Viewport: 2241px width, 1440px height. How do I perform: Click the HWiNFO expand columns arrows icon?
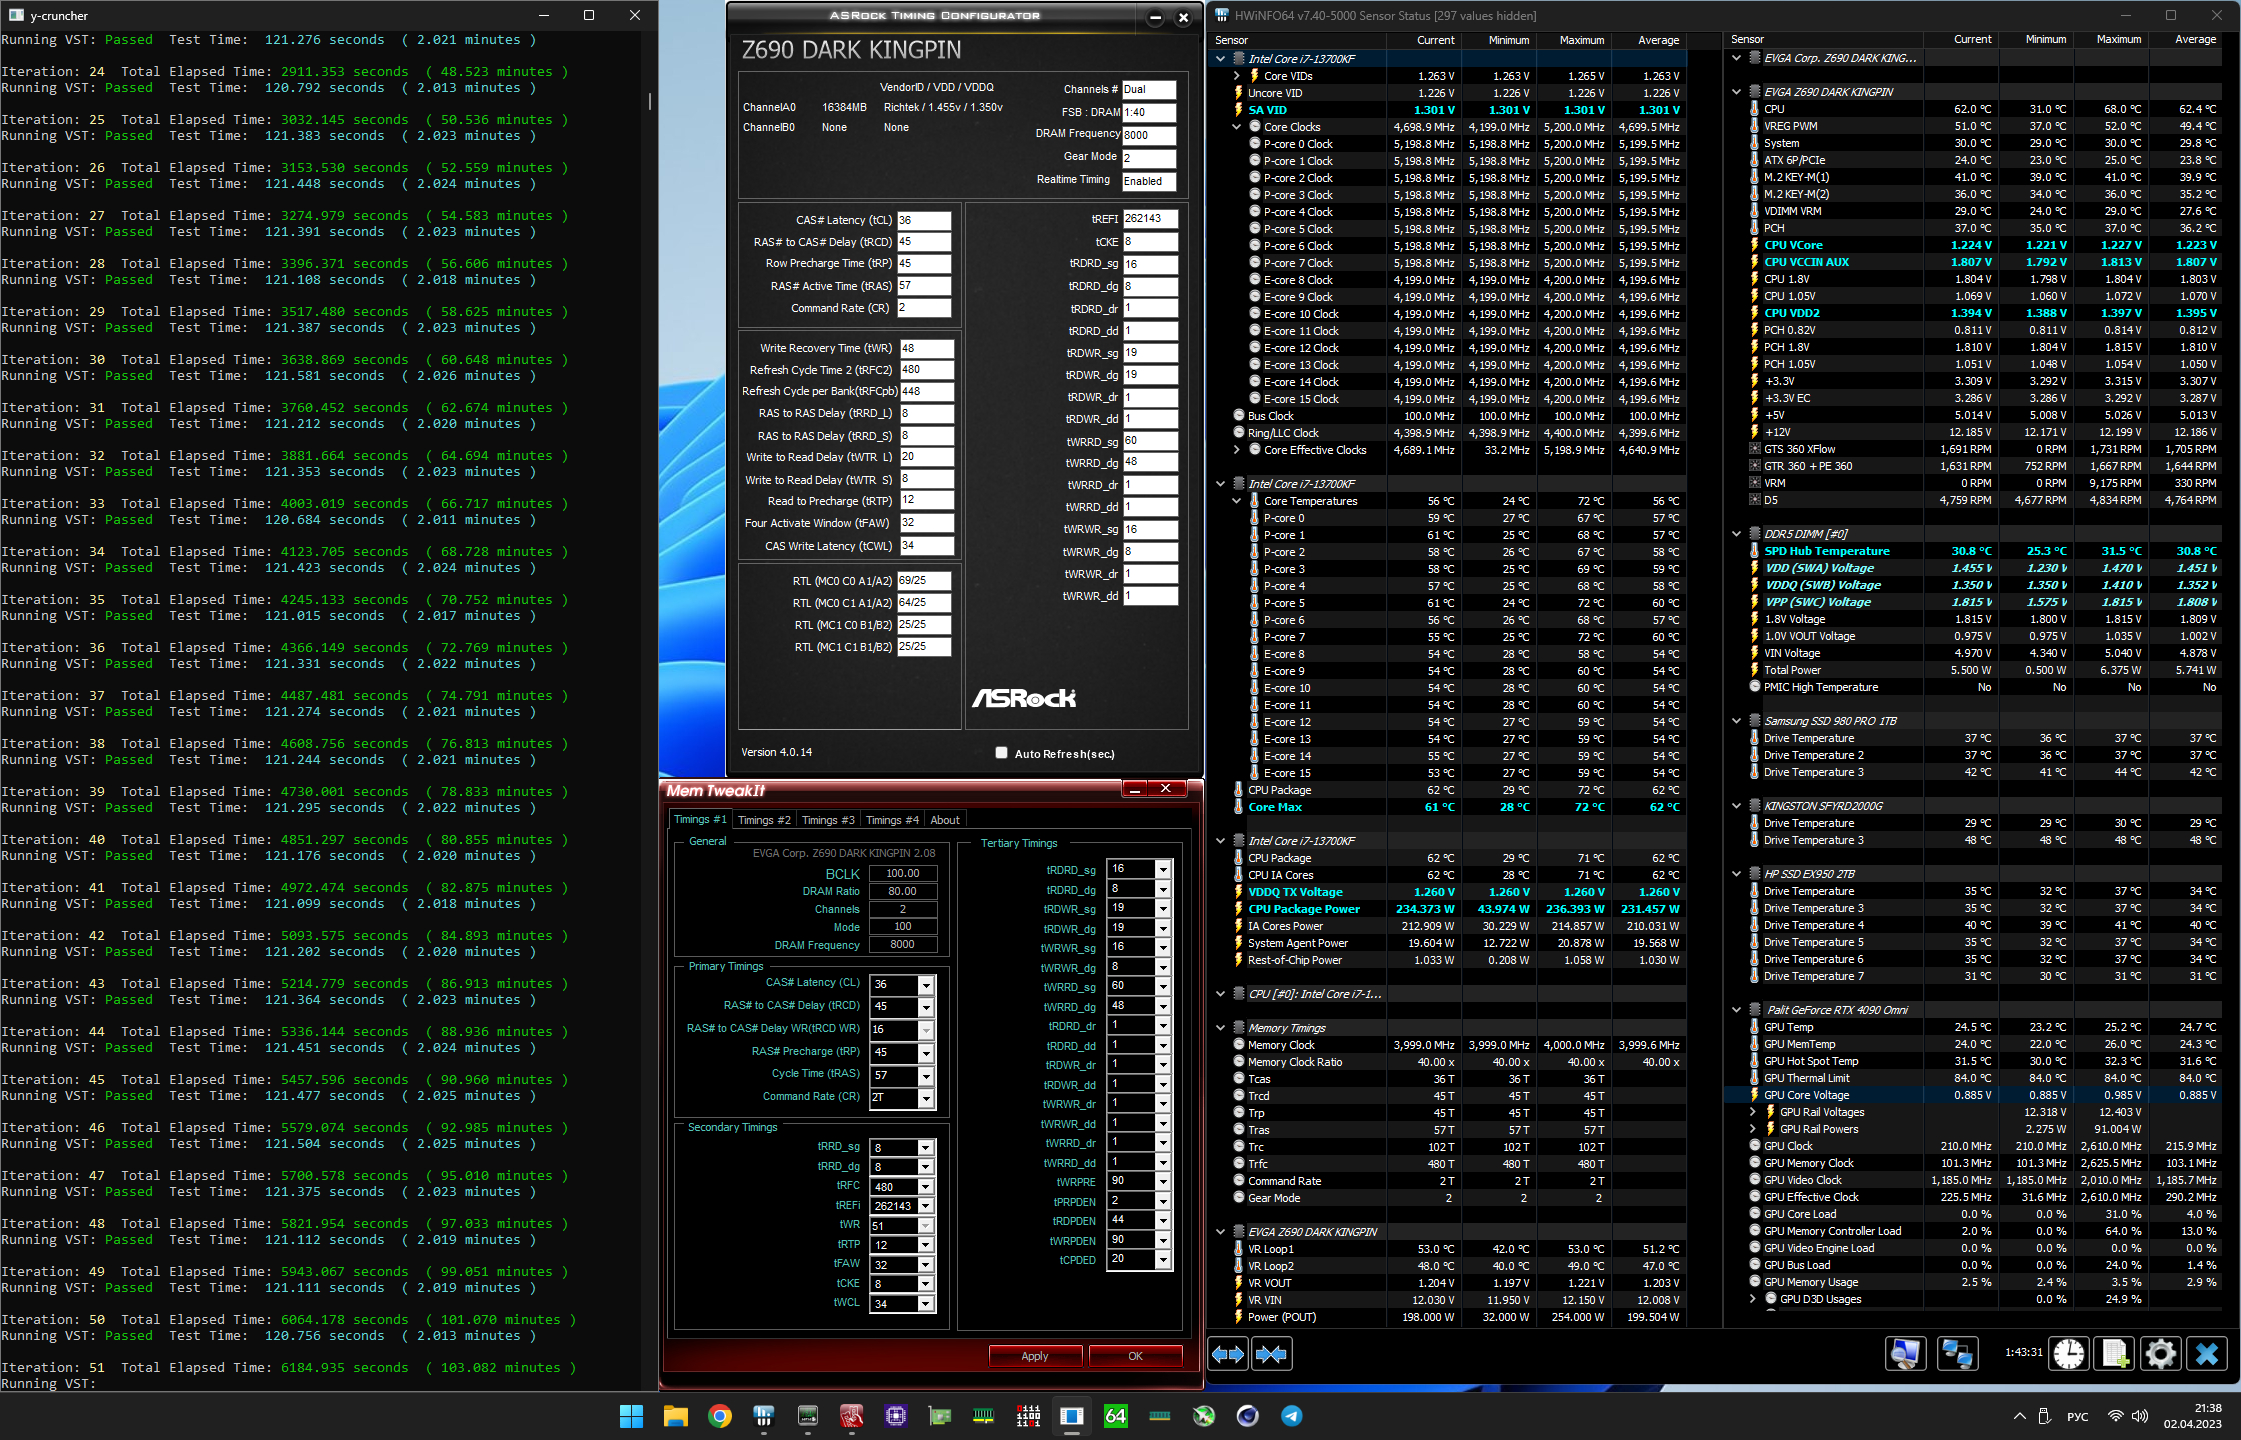click(1228, 1354)
